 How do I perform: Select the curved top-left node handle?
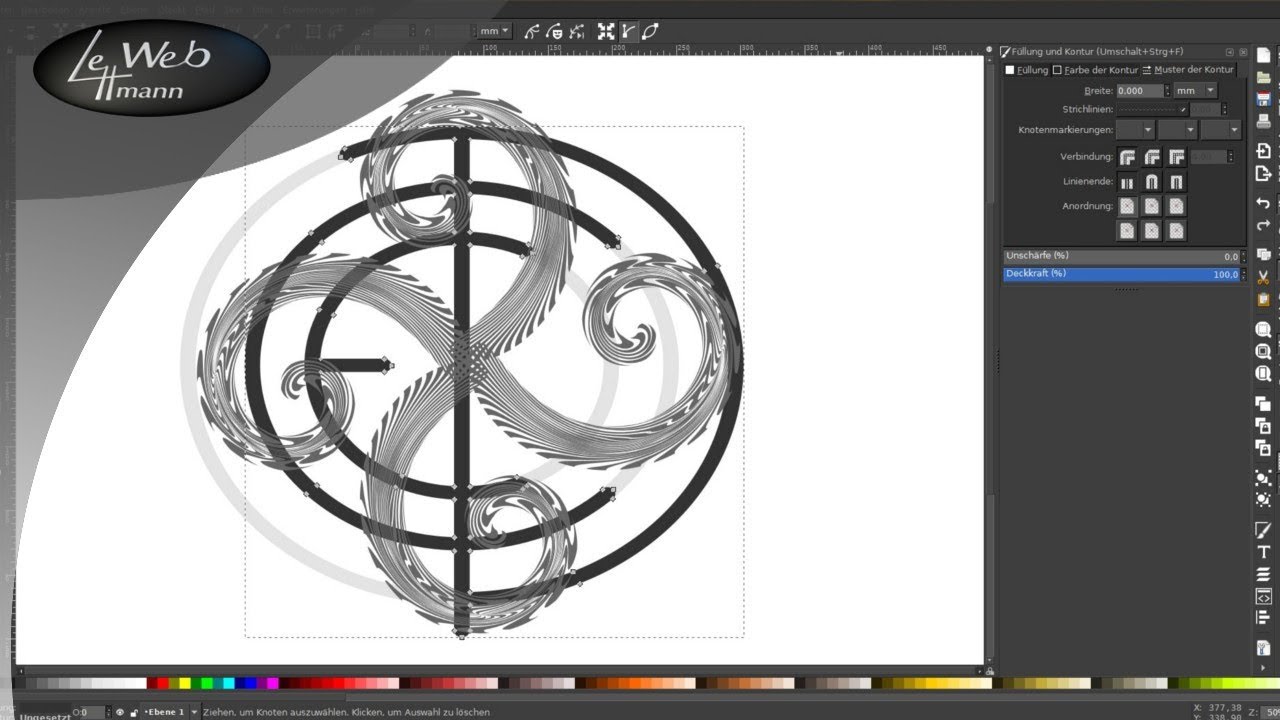click(x=345, y=154)
